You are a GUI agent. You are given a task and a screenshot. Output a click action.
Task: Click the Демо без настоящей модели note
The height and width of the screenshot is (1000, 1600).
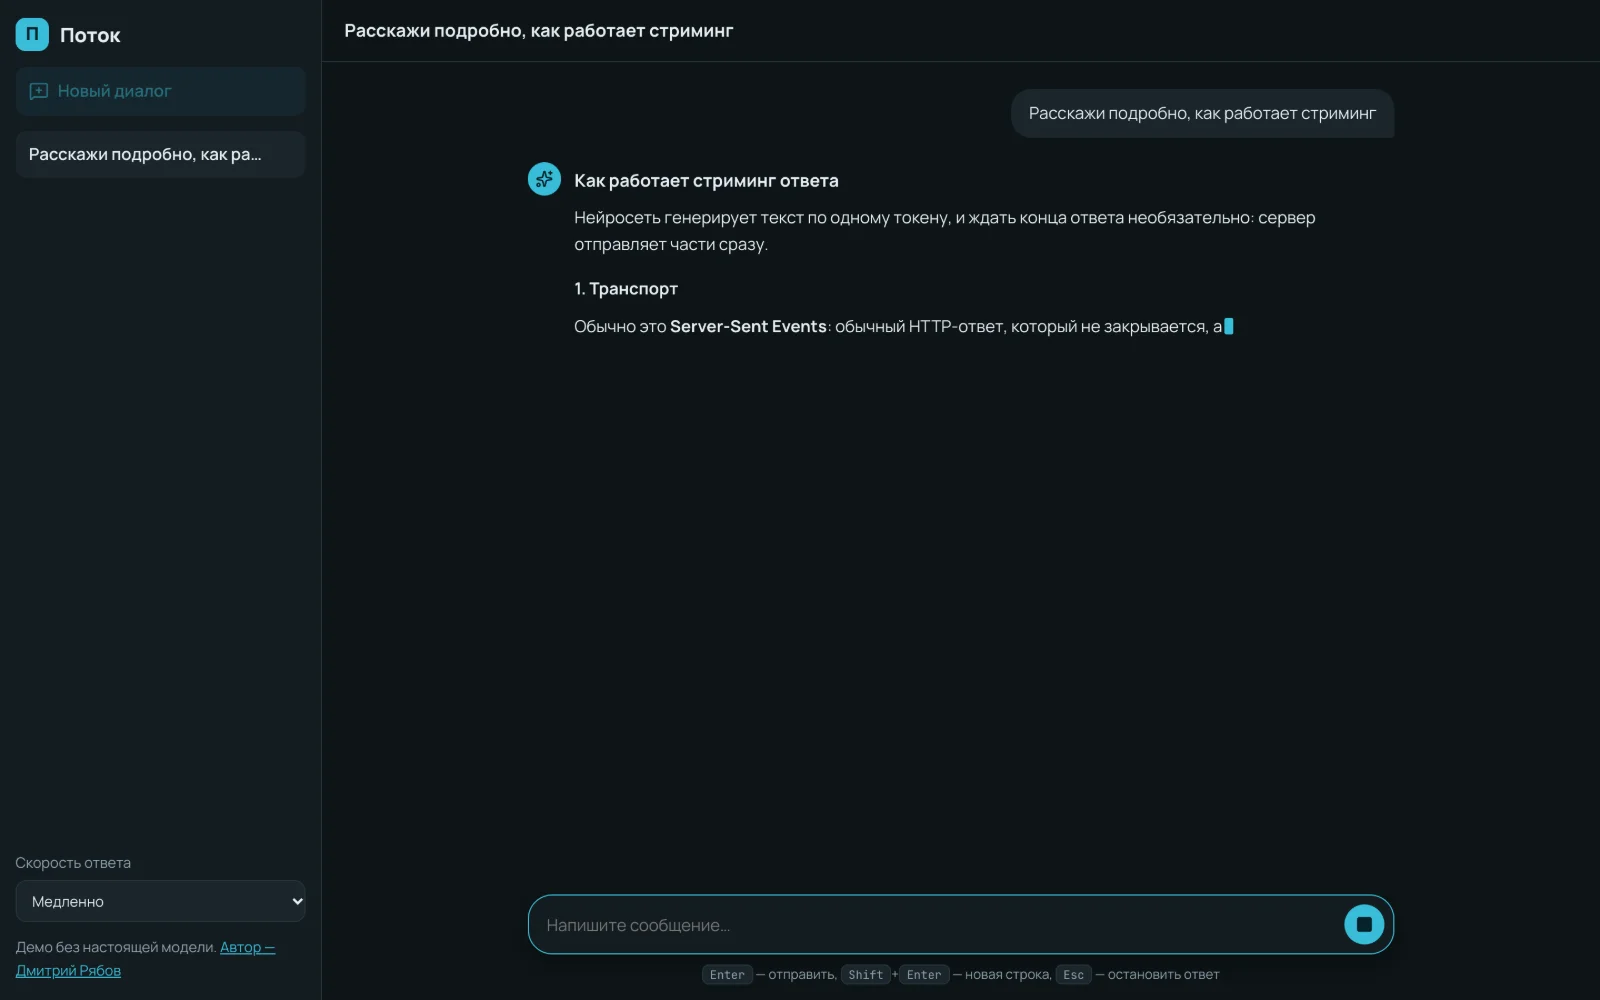coord(115,947)
